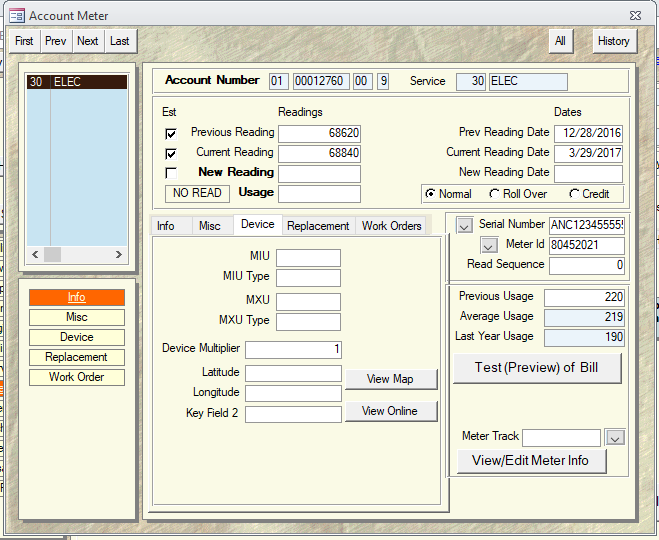Click Test (Preview) of Bill button
Screen dimensions: 659x540
point(537,368)
